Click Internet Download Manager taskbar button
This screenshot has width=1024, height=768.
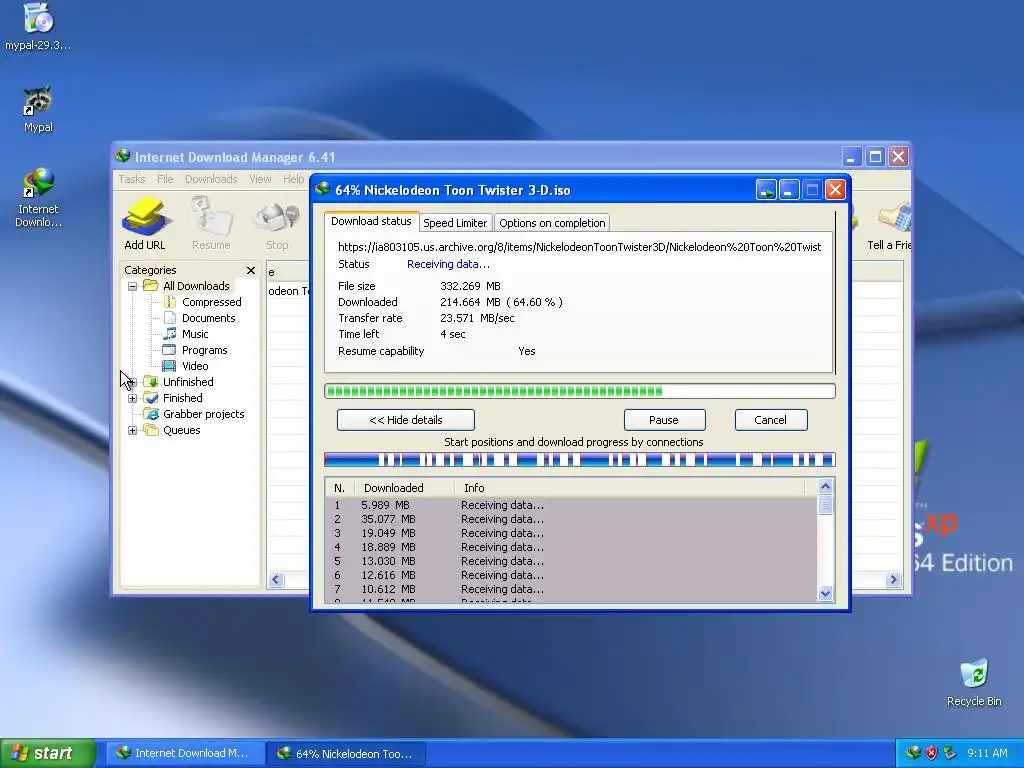pyautogui.click(x=185, y=753)
